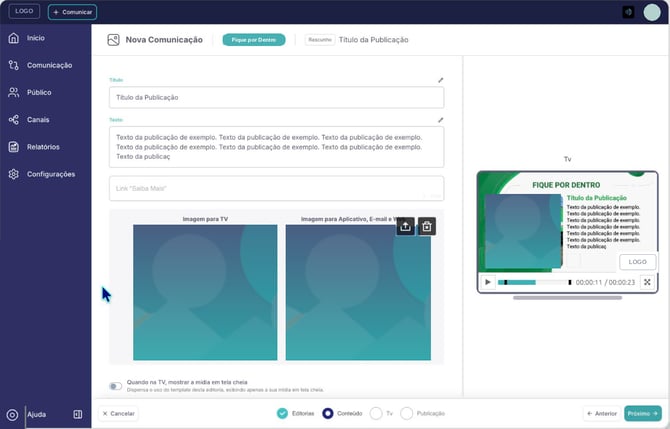This screenshot has height=429, width=670.
Task: Click the preview image in TV player
Action: pos(523,231)
